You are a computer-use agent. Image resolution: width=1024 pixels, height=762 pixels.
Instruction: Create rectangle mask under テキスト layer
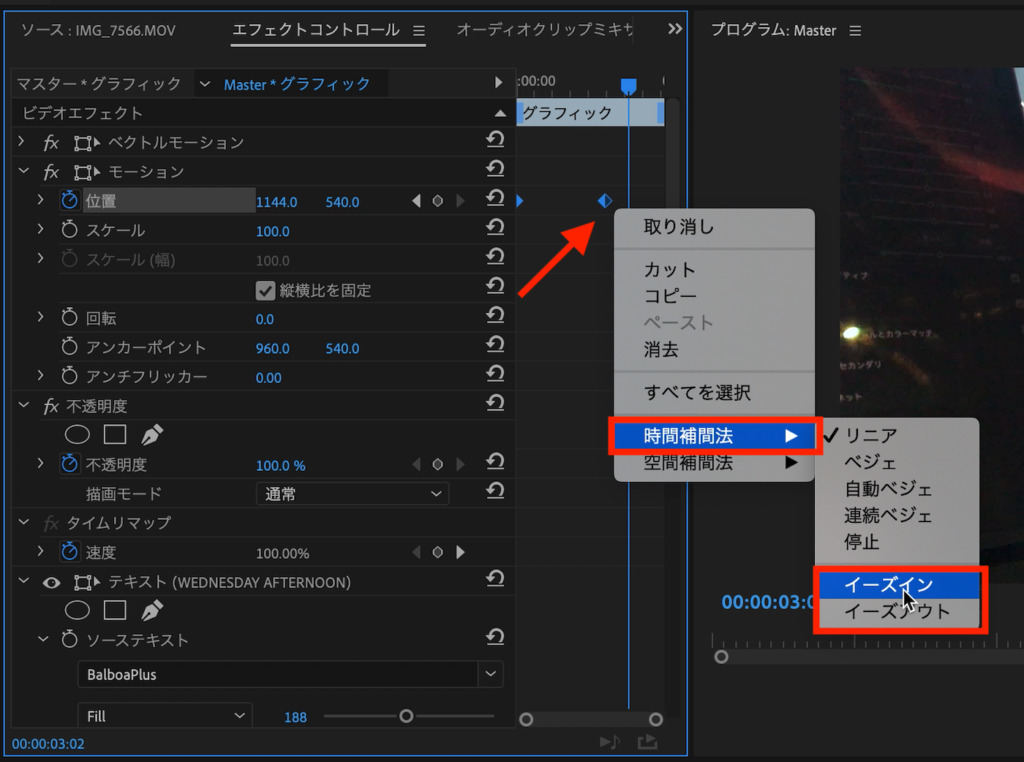115,610
